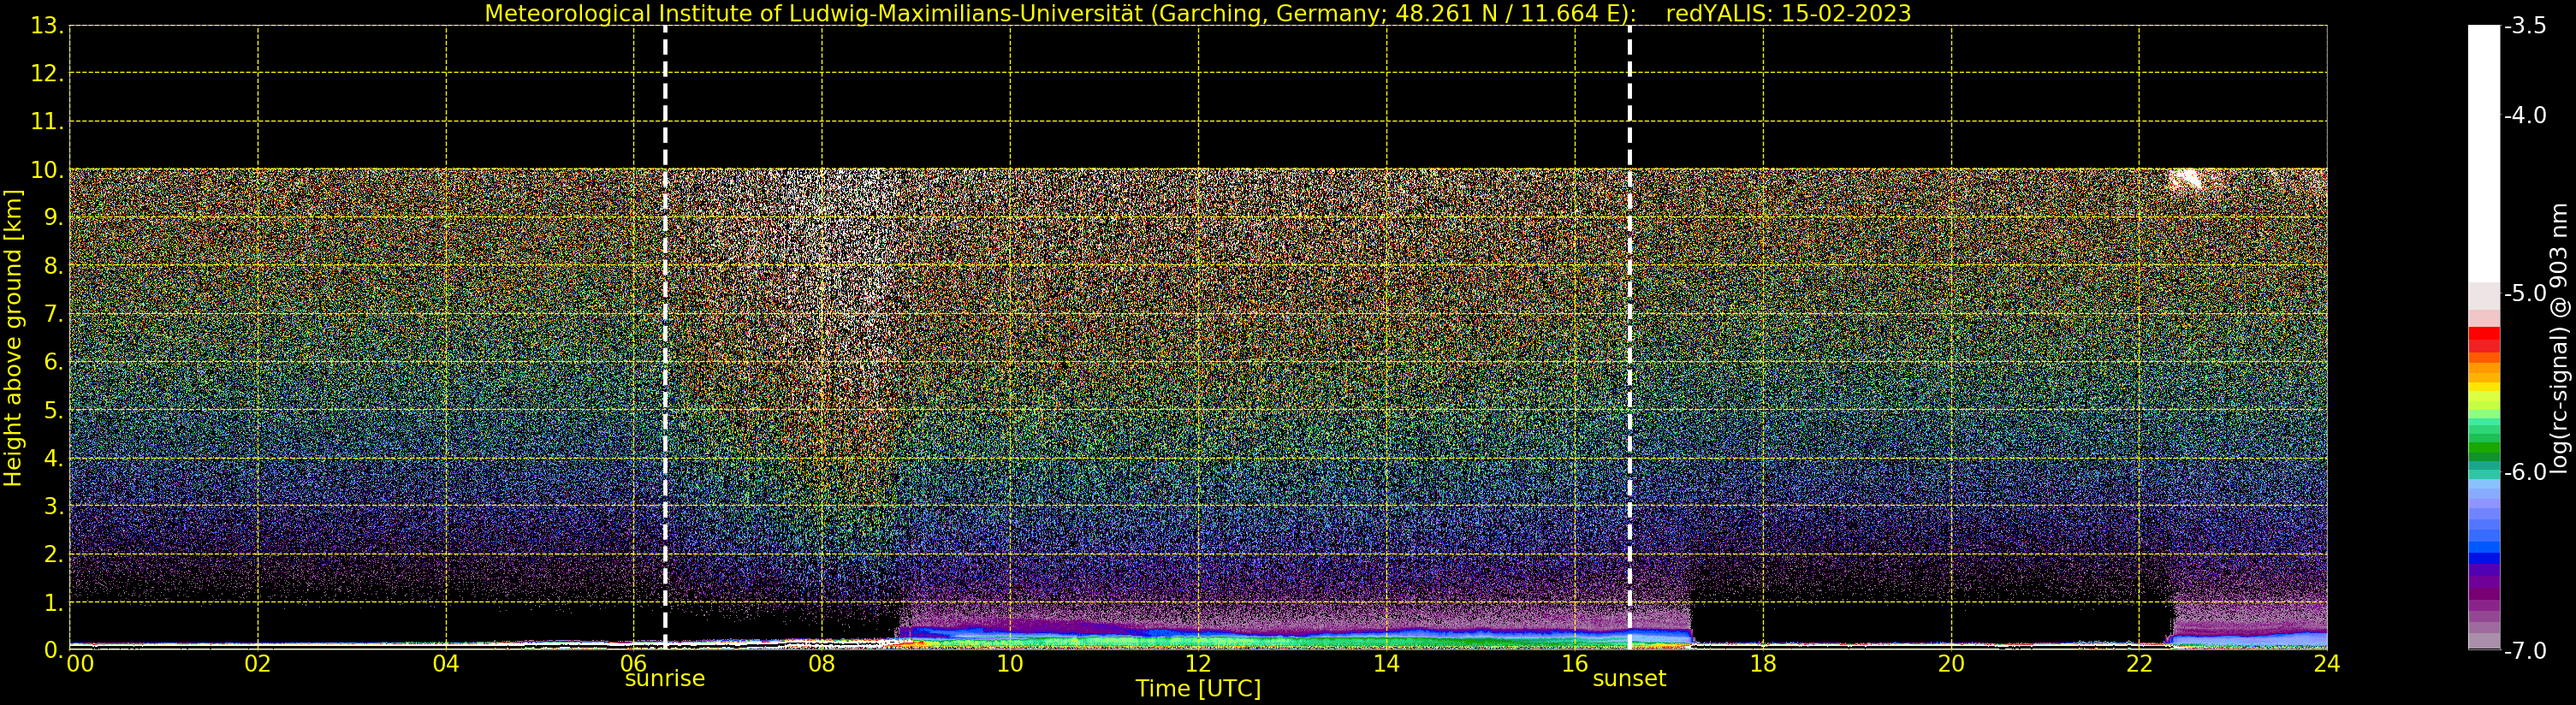Click the 'Time [UTC]' axis label
The image size is (2576, 705).
click(1198, 688)
